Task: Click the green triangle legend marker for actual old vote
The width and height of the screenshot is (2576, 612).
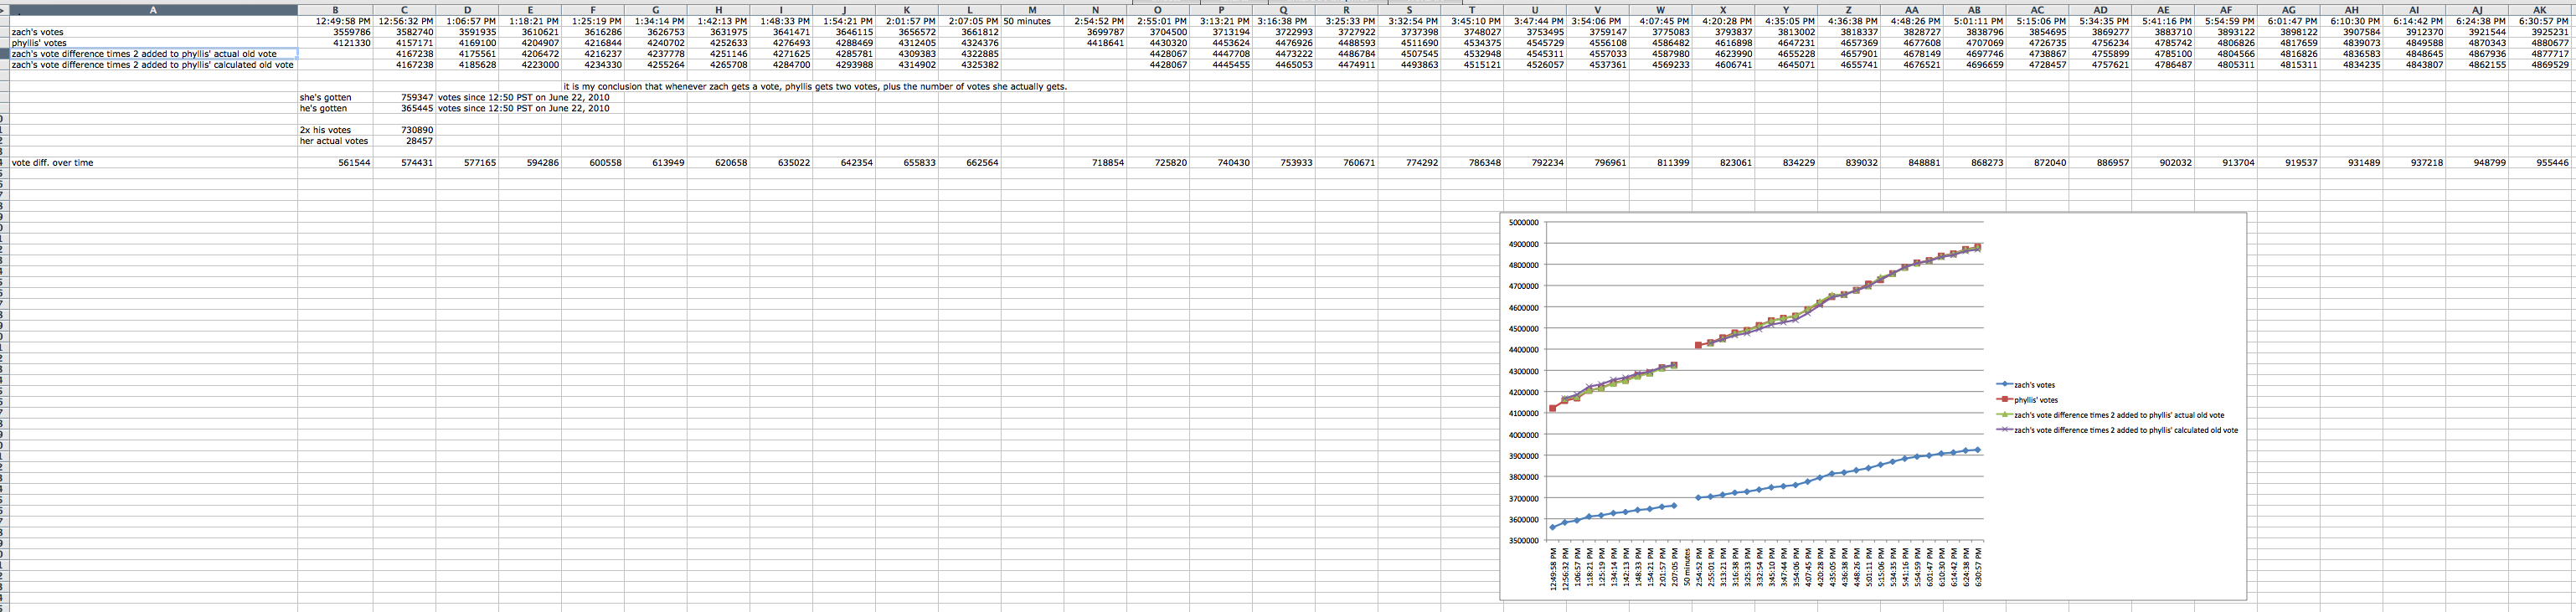Action: [2004, 414]
